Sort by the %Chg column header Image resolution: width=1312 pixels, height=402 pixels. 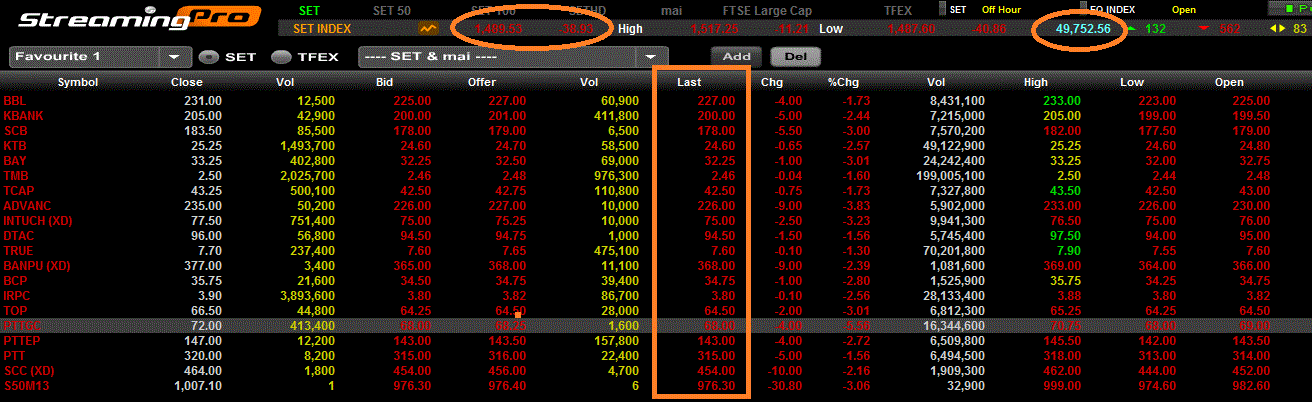[x=842, y=83]
